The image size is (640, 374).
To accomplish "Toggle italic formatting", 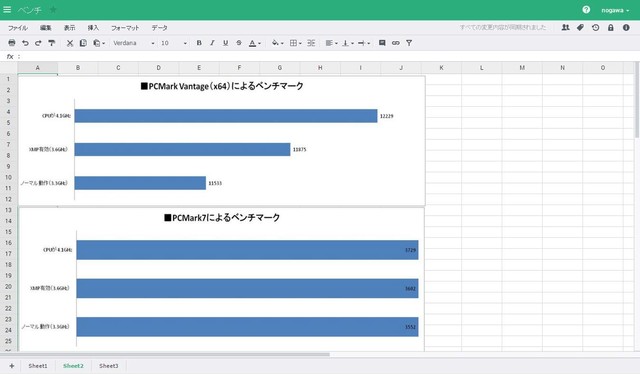I will click(x=212, y=43).
